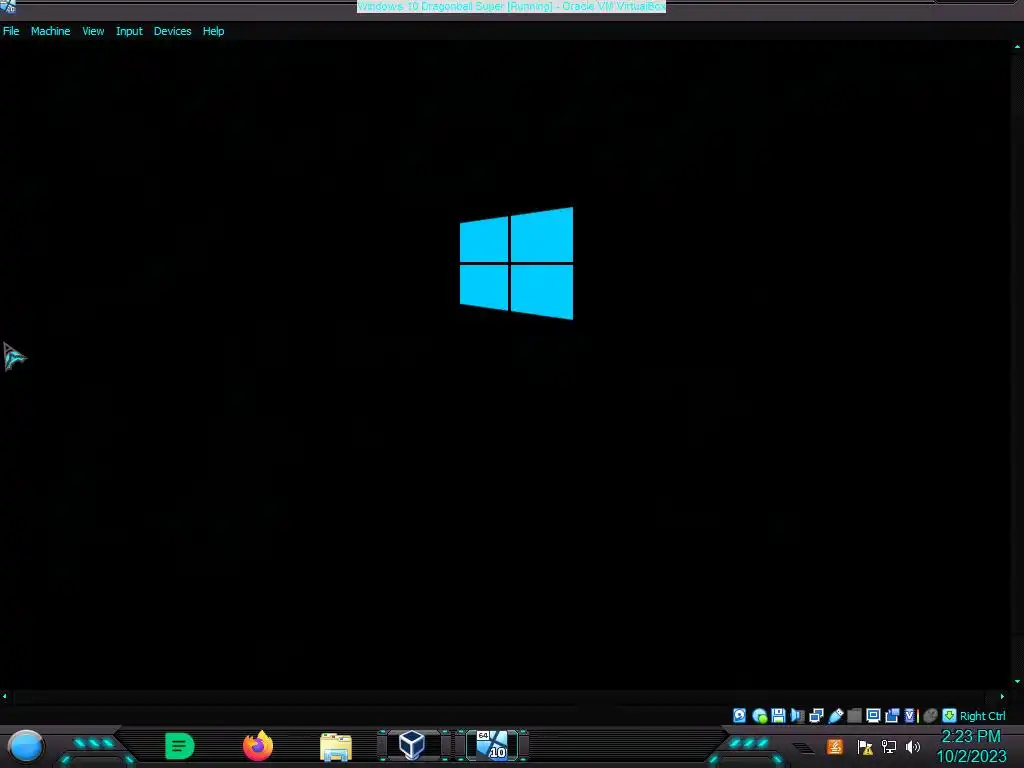Click the floppy disk status icon
The height and width of the screenshot is (768, 1024).
coord(778,716)
